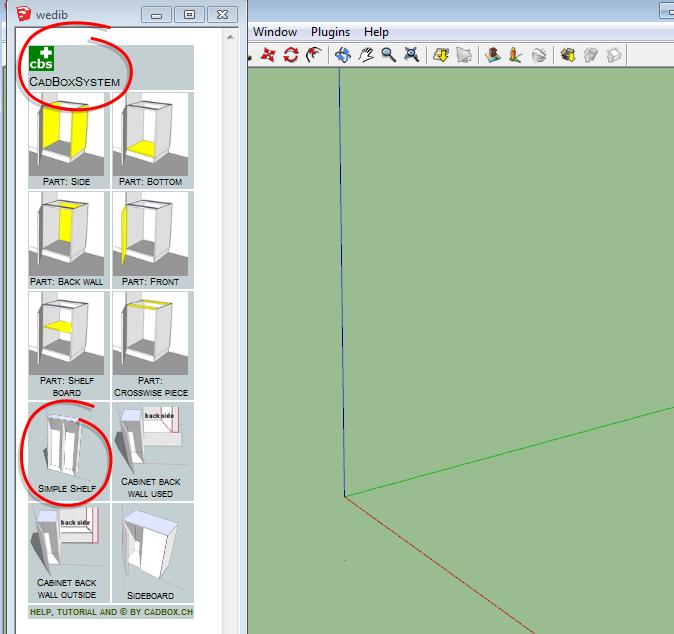This screenshot has height=634, width=674.
Task: Click the Get Models yellow arrow icon
Action: pos(441,55)
